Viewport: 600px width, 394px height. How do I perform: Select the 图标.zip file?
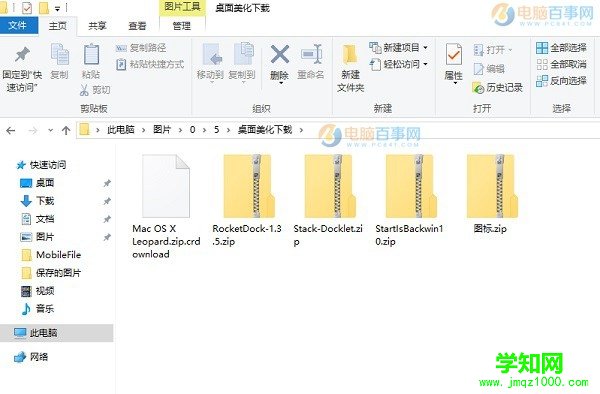[x=491, y=194]
